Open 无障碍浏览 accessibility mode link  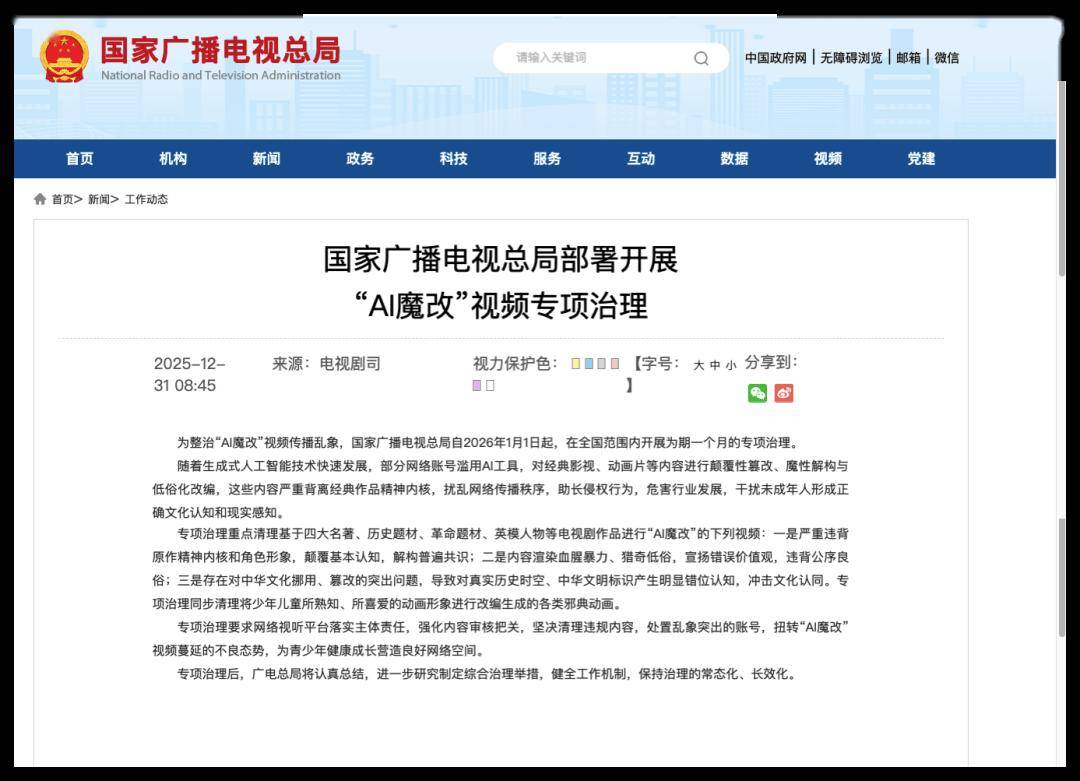click(x=851, y=58)
